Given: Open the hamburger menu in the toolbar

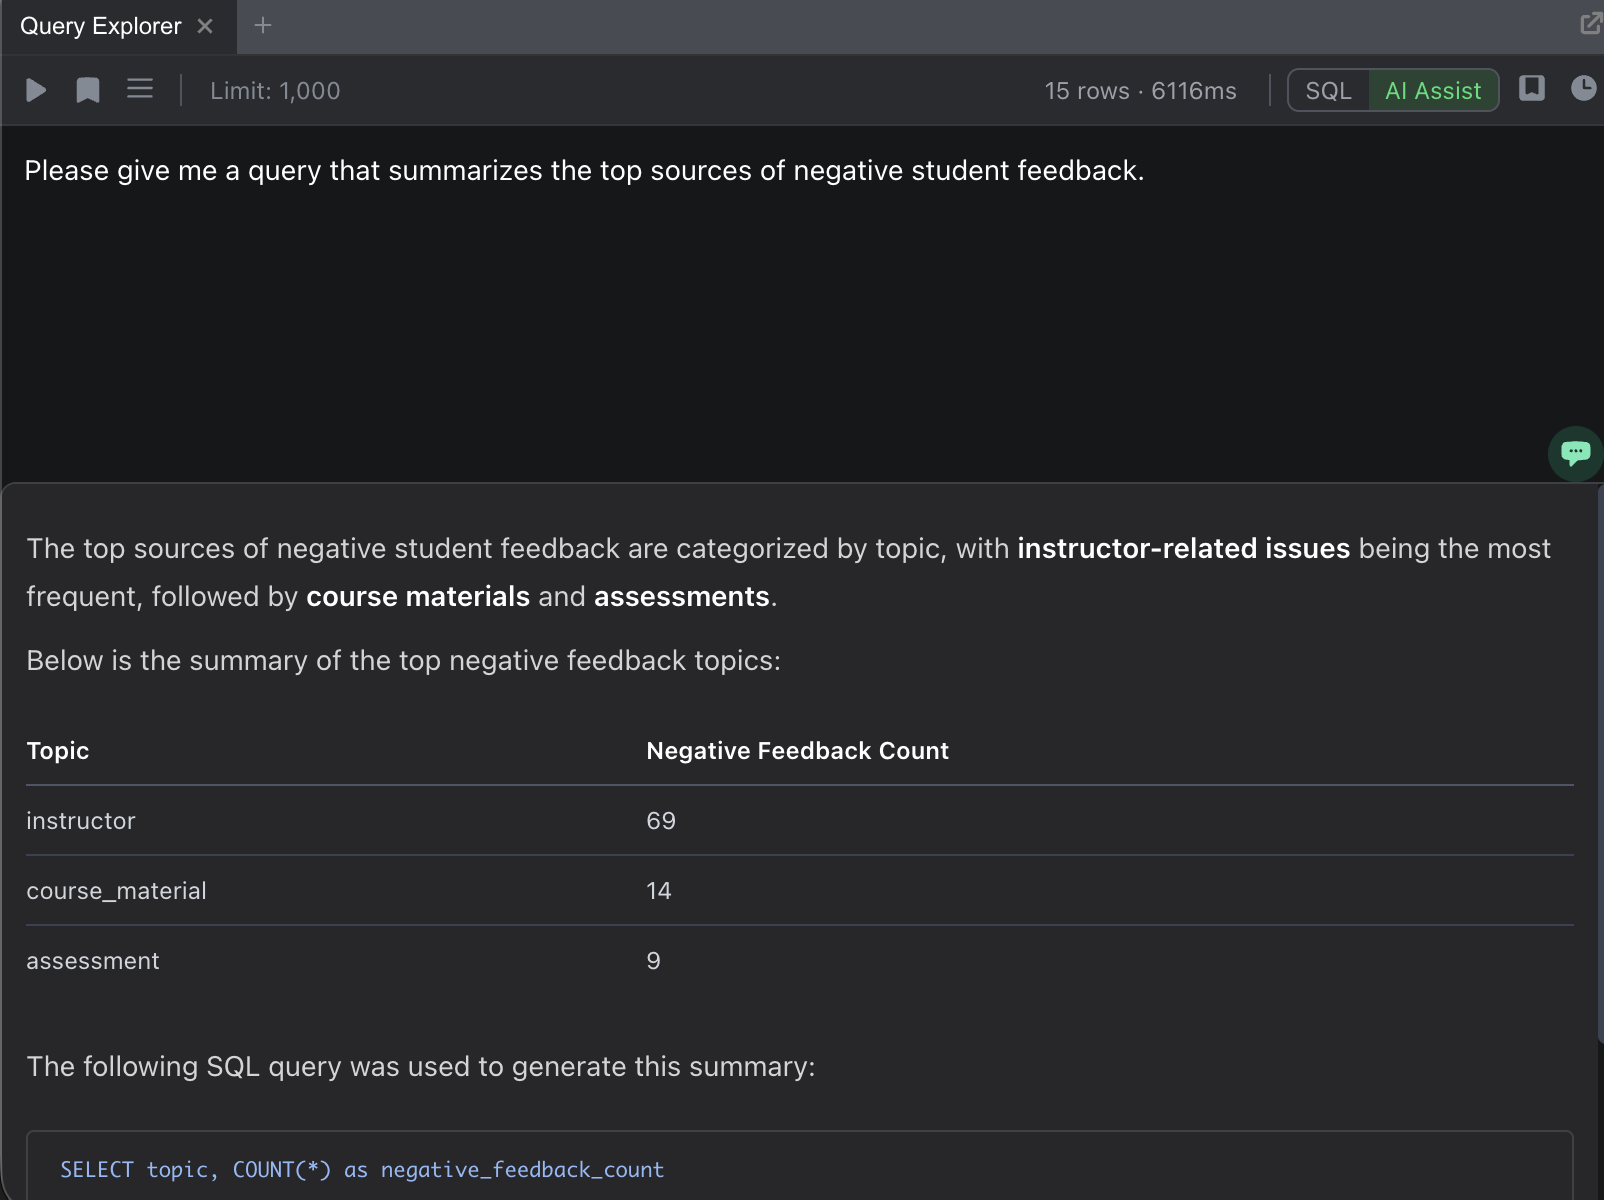Looking at the screenshot, I should [x=140, y=90].
